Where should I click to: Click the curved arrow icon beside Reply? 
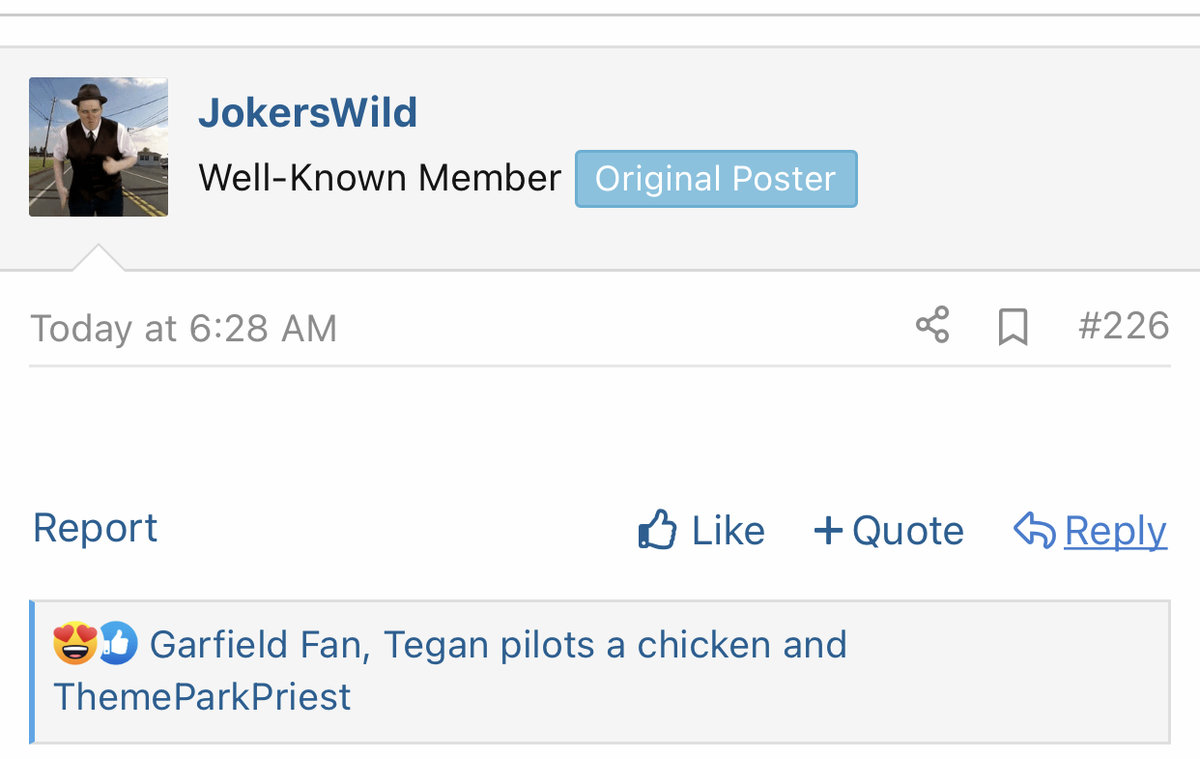(x=1034, y=529)
